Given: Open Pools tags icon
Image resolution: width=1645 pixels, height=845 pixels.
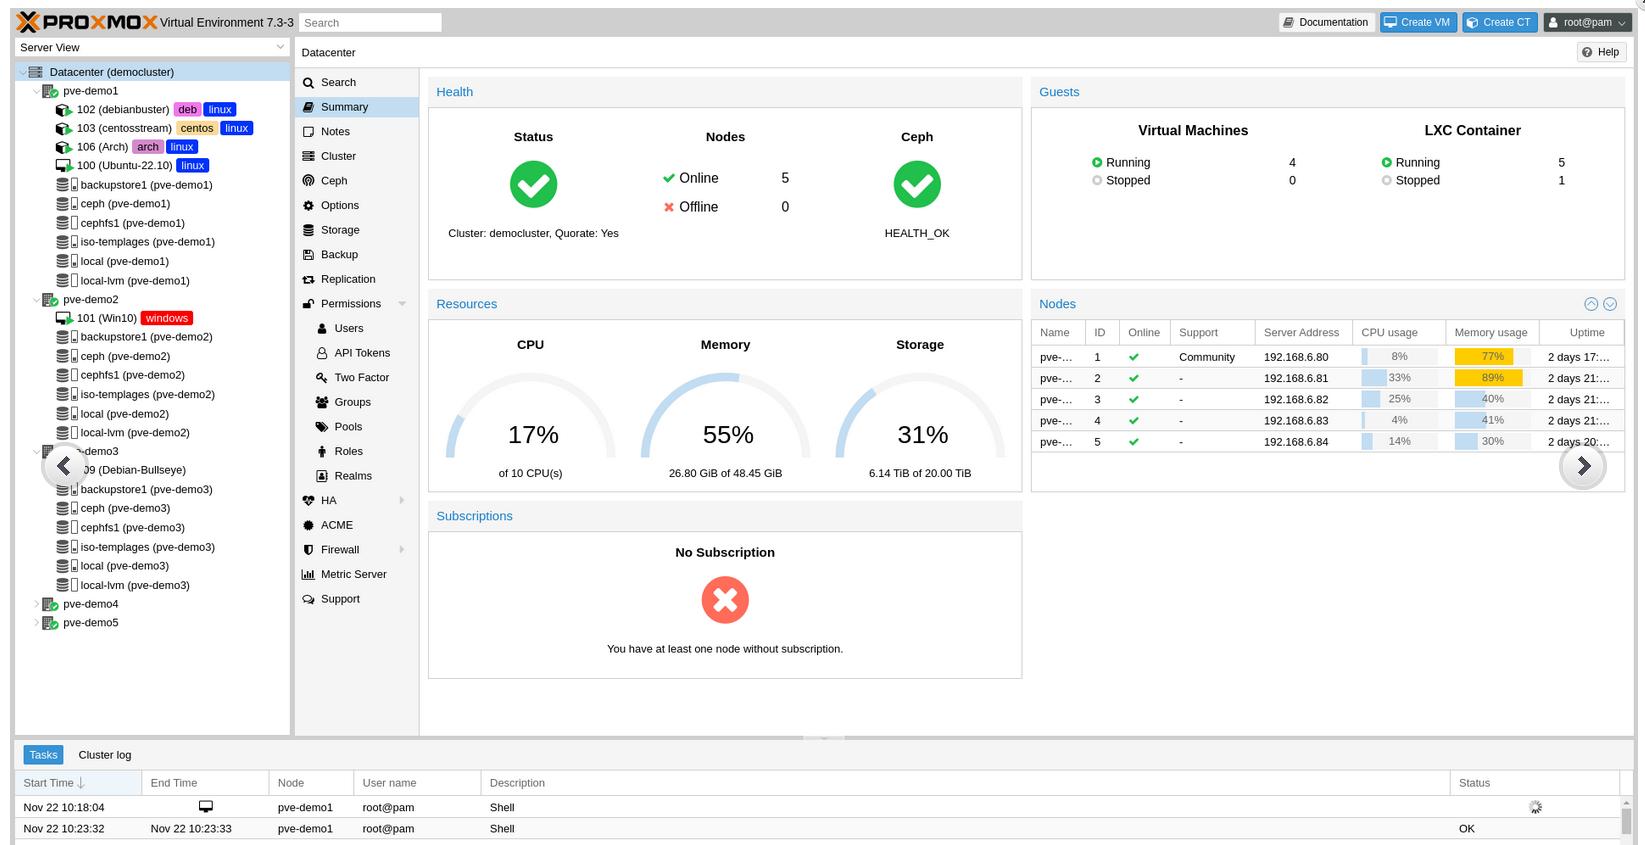Looking at the screenshot, I should point(322,427).
